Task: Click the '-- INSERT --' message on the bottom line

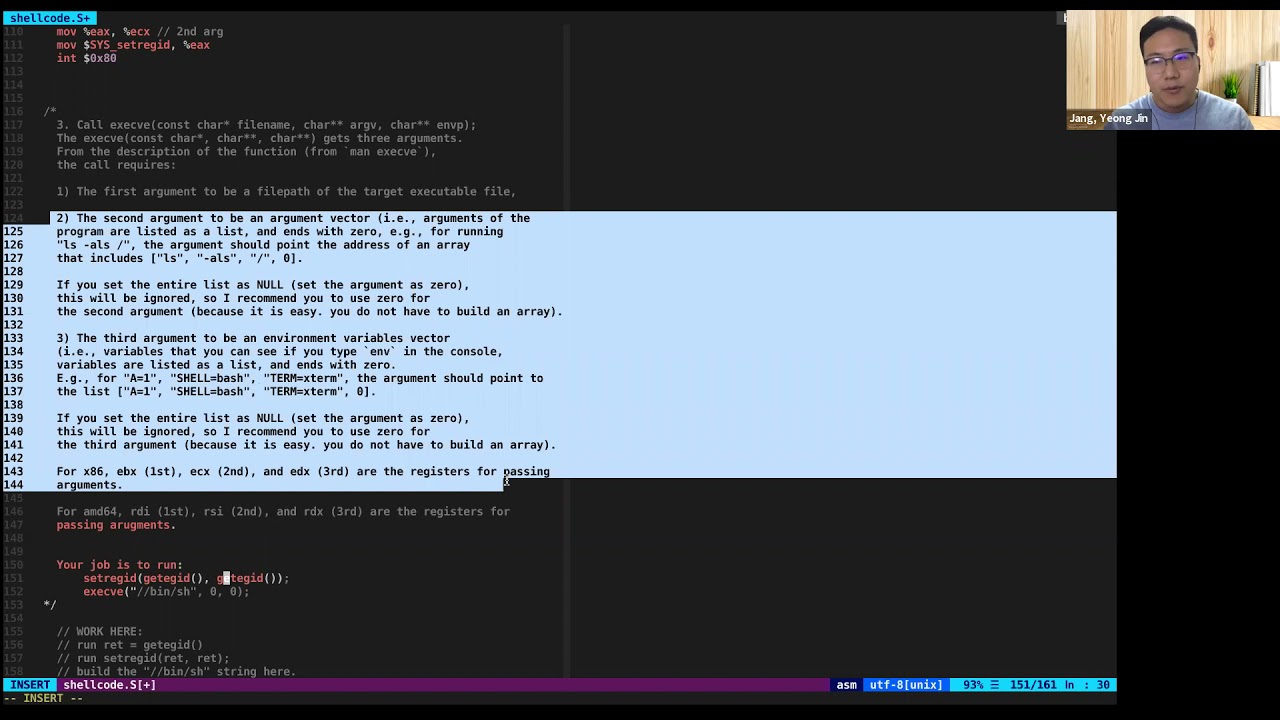Action: pyautogui.click(x=43, y=698)
